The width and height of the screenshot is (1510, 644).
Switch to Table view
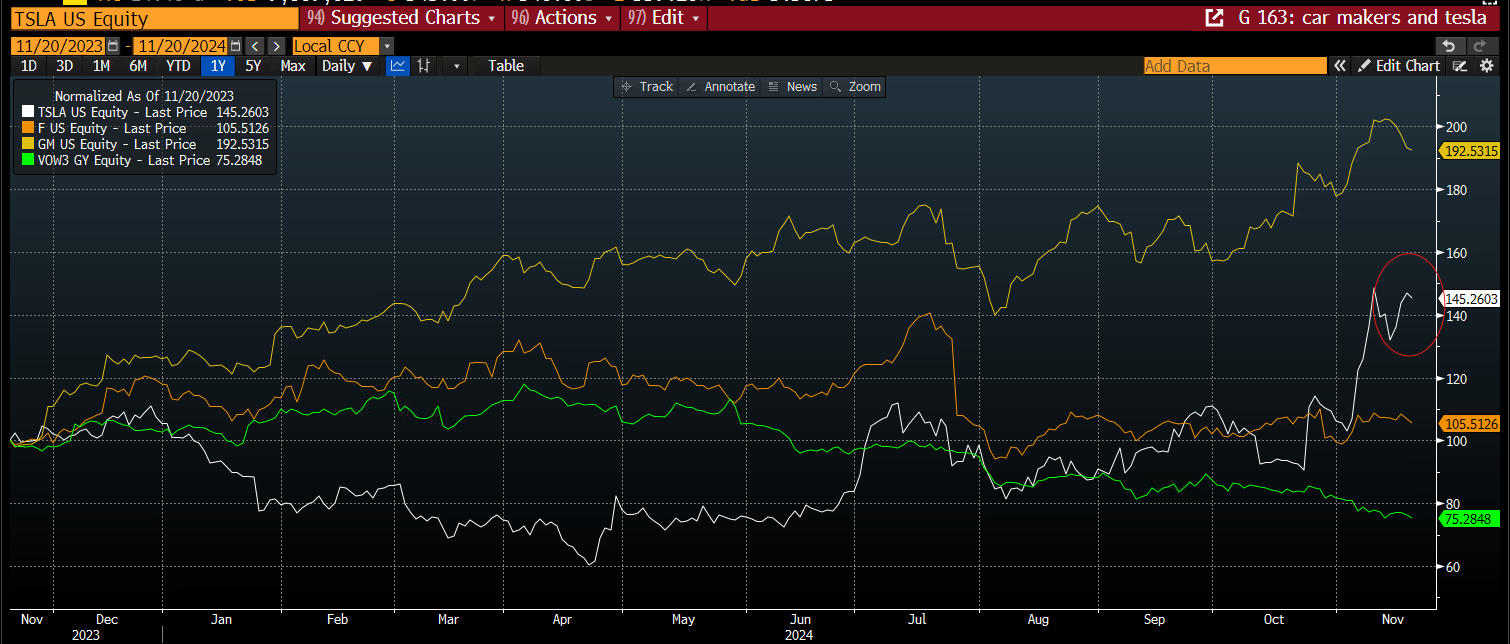pos(506,66)
